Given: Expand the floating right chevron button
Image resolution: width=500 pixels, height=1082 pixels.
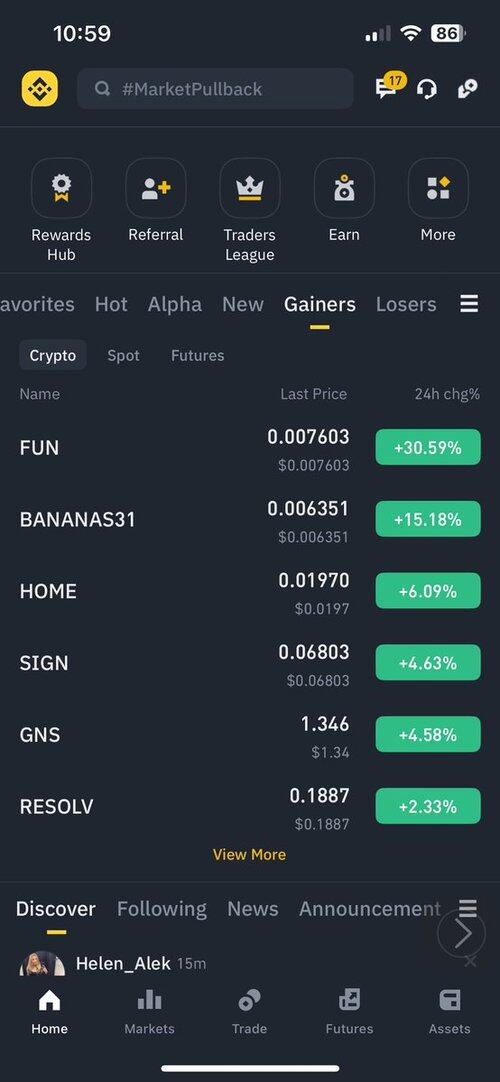Looking at the screenshot, I should [x=461, y=934].
